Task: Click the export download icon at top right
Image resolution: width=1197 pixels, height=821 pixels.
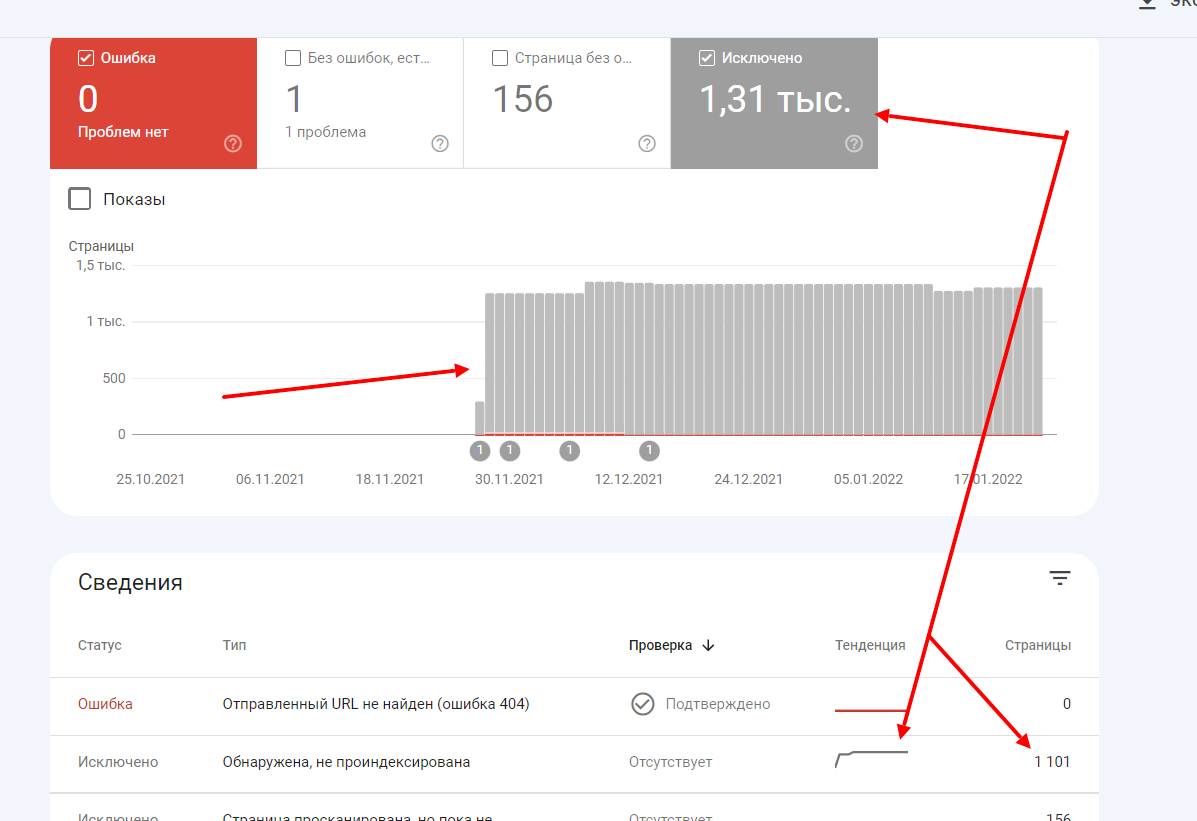Action: pos(1148,5)
